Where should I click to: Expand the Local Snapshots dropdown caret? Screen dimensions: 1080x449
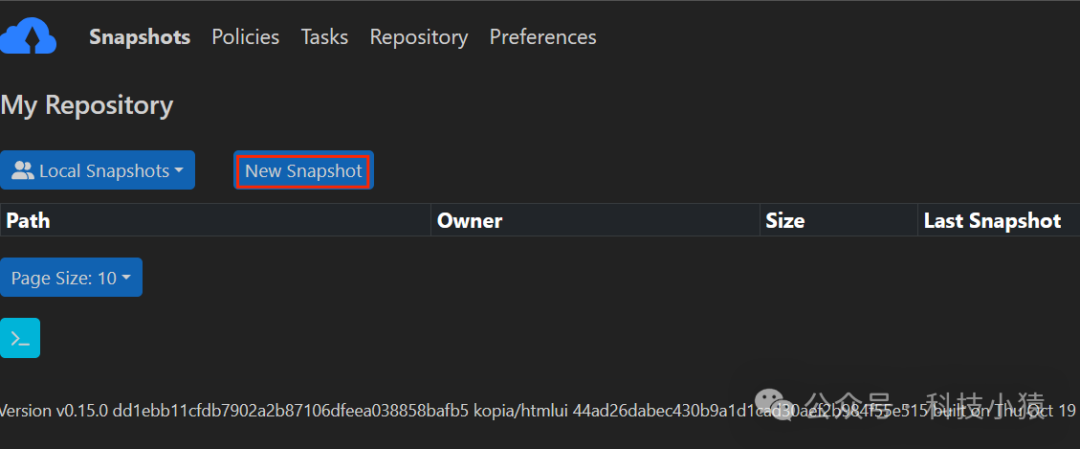coord(179,171)
